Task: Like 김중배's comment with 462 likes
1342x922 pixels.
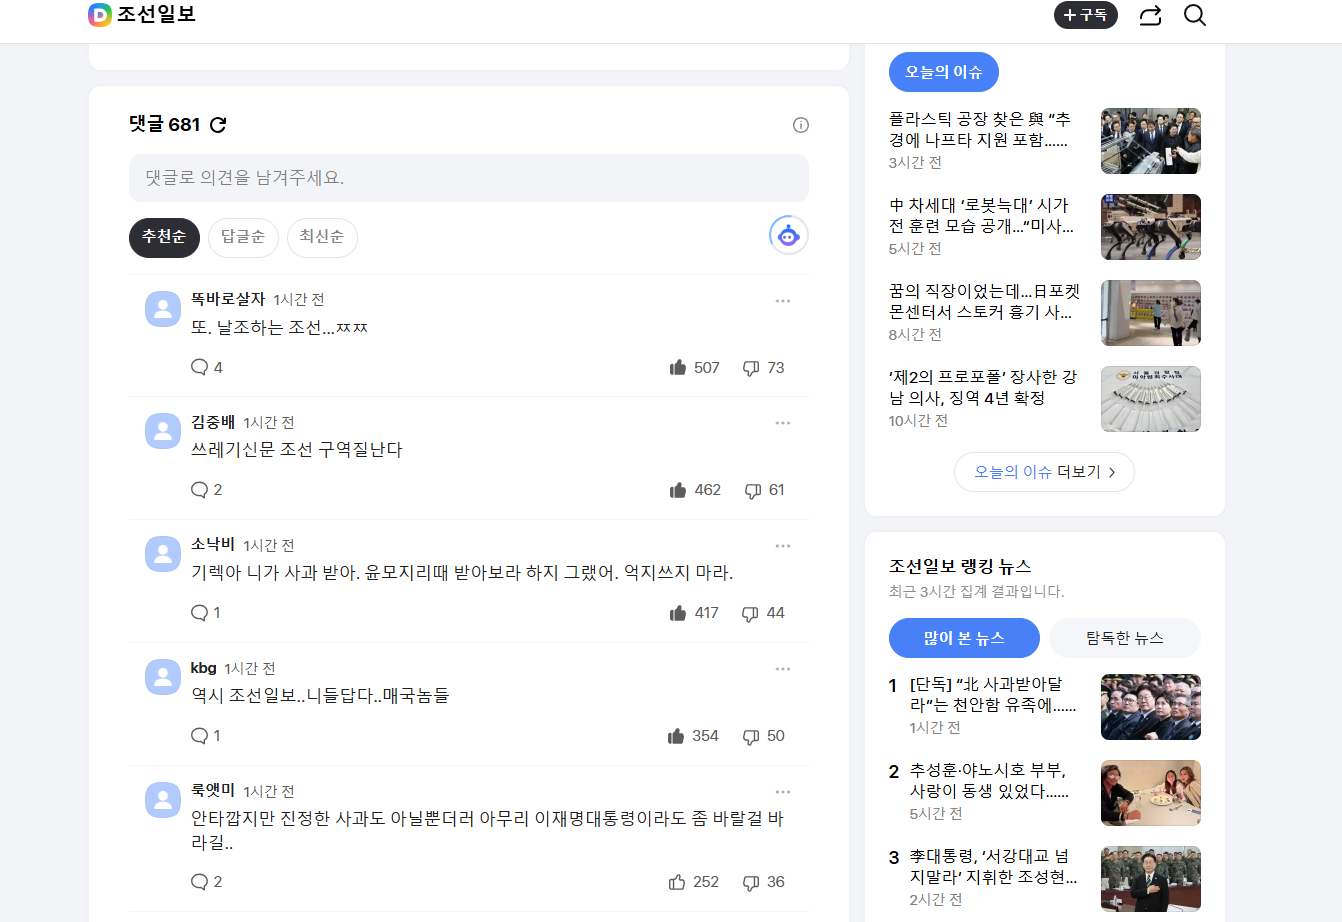Action: 695,490
